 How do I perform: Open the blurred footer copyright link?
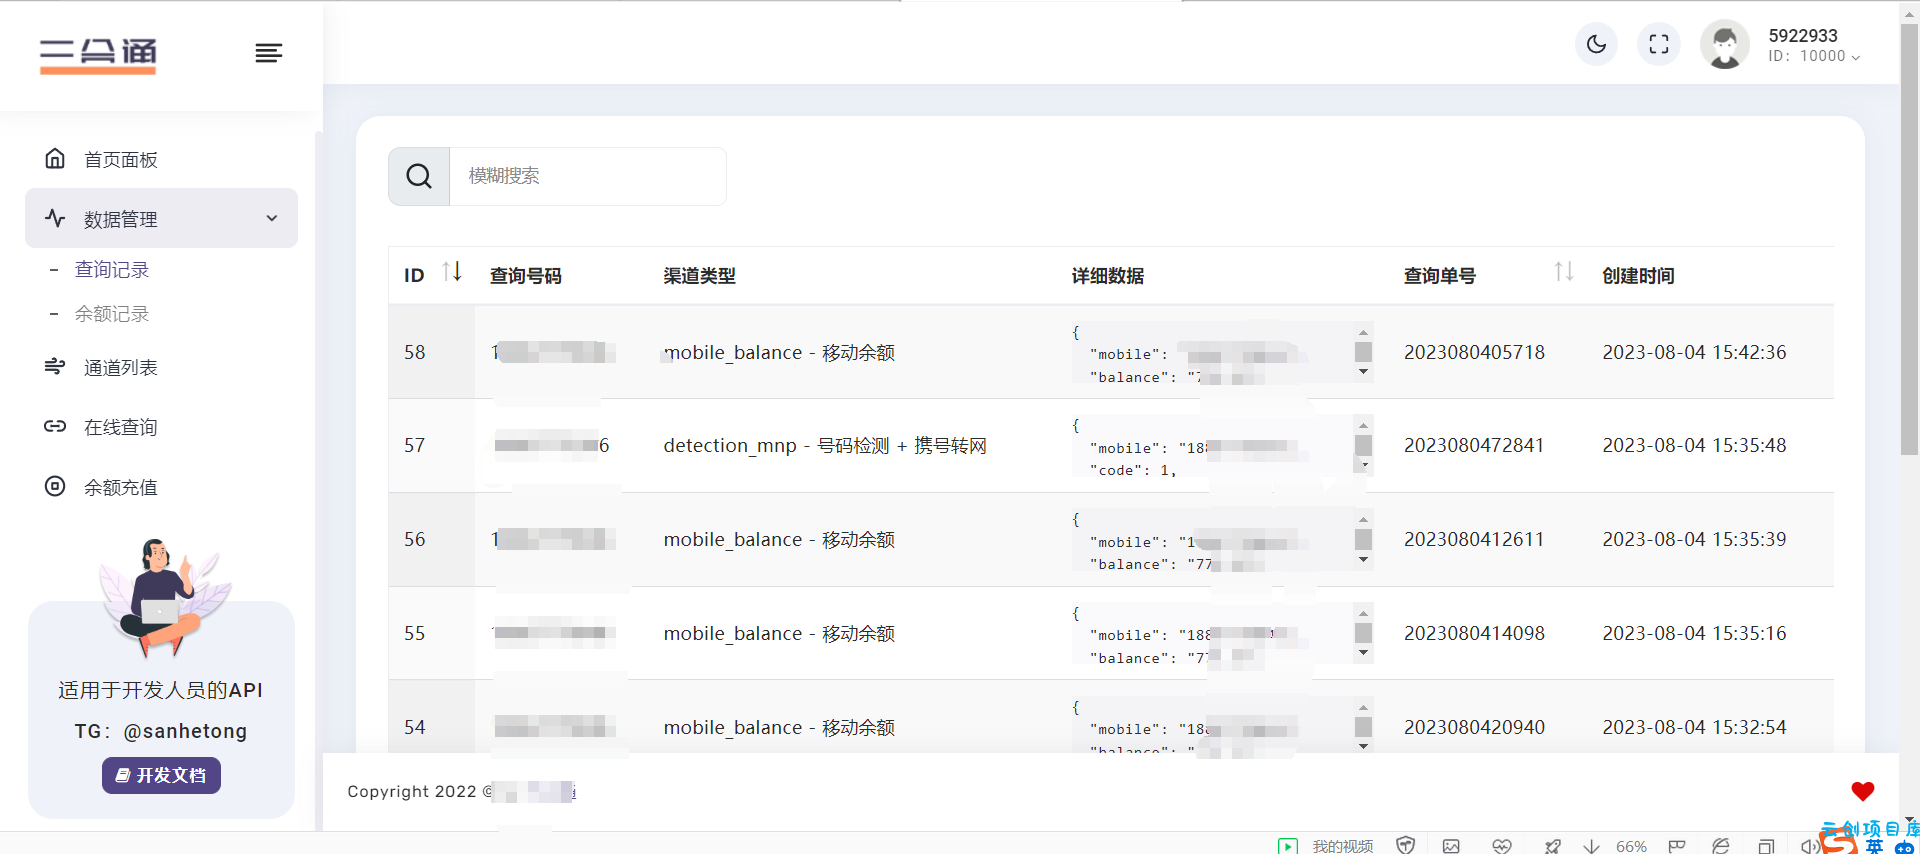coord(534,792)
